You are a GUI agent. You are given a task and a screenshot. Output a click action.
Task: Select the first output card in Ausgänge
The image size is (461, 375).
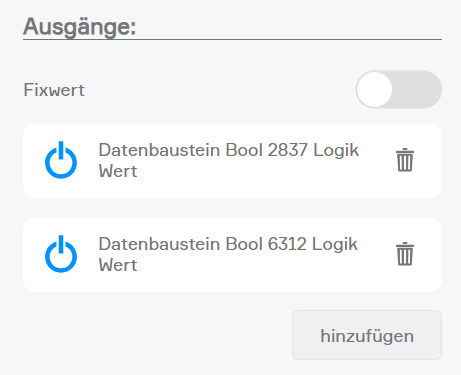pyautogui.click(x=232, y=160)
